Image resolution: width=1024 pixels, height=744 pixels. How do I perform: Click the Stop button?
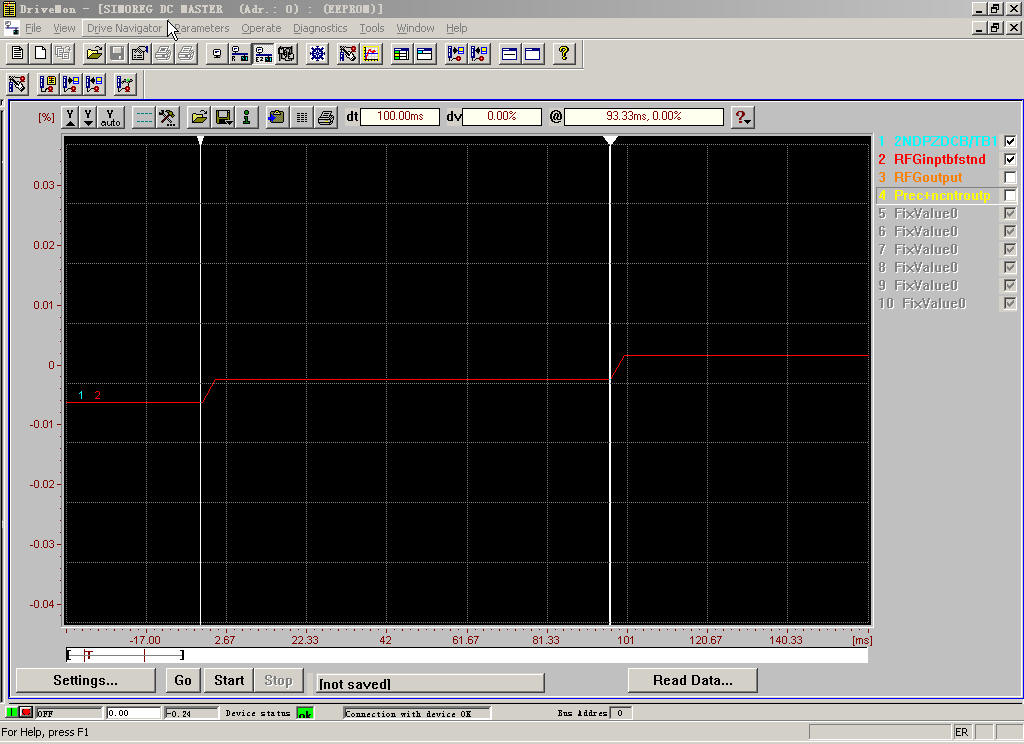[278, 680]
